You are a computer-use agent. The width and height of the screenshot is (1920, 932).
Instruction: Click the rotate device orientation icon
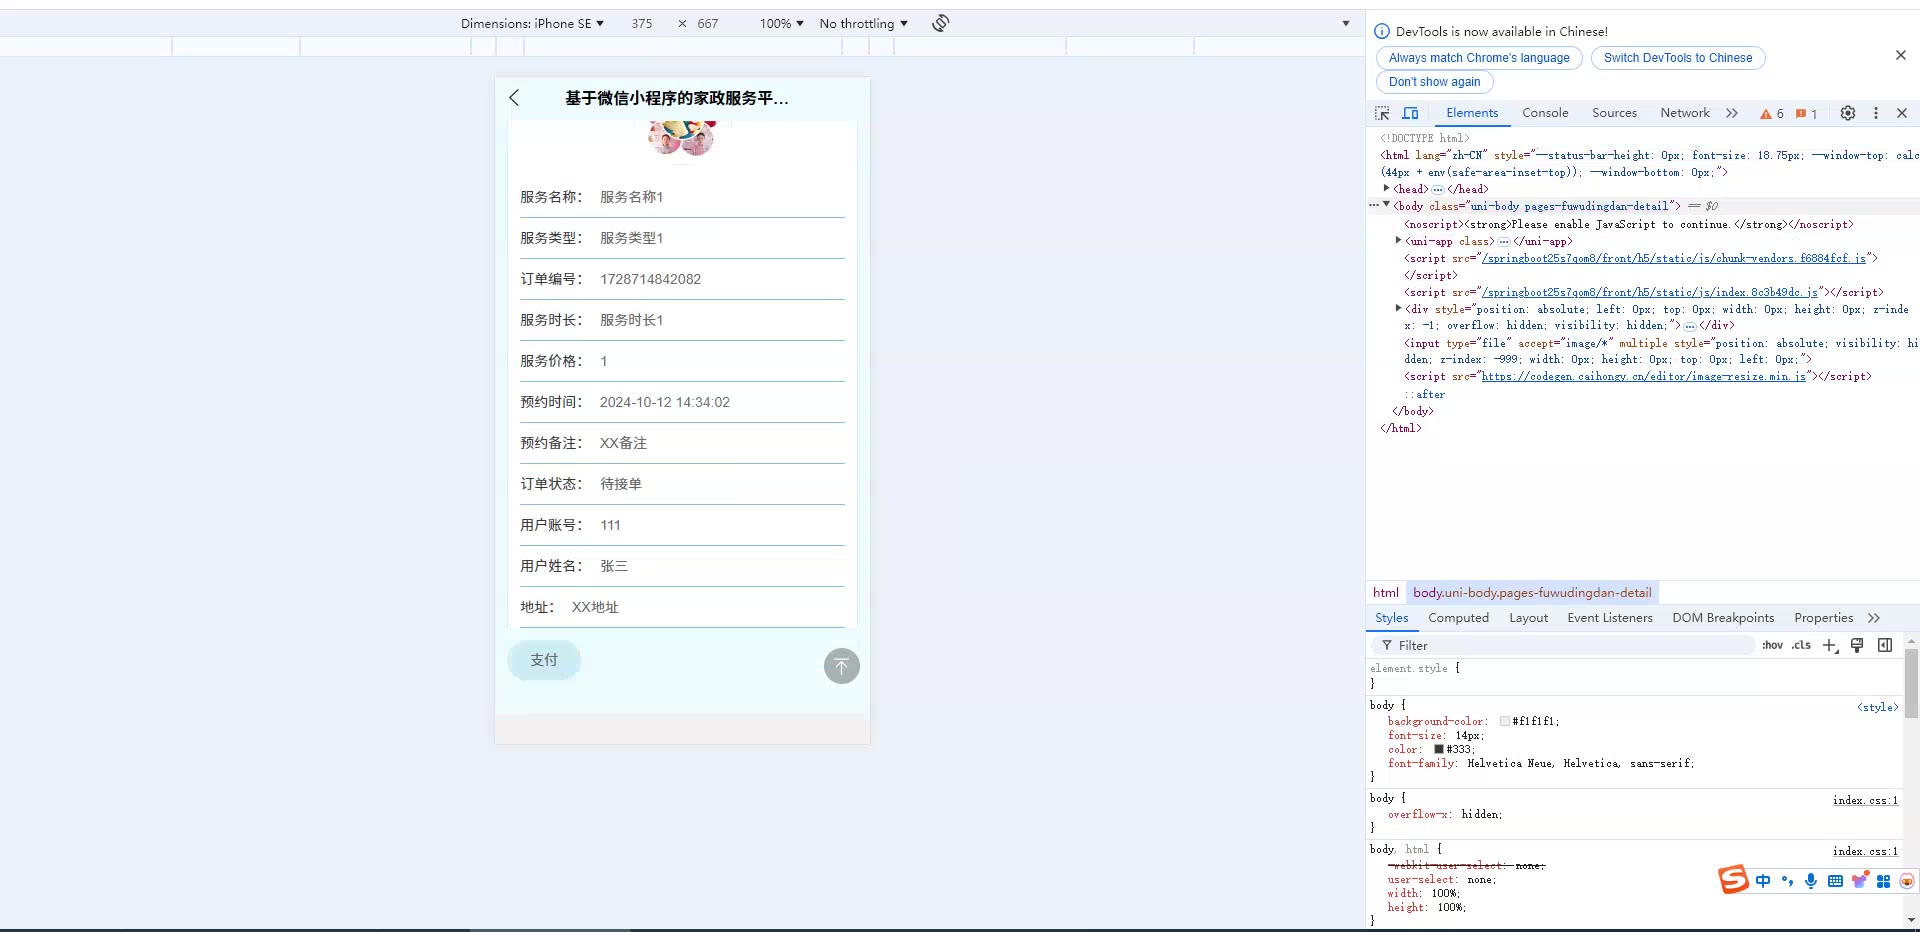(x=940, y=23)
